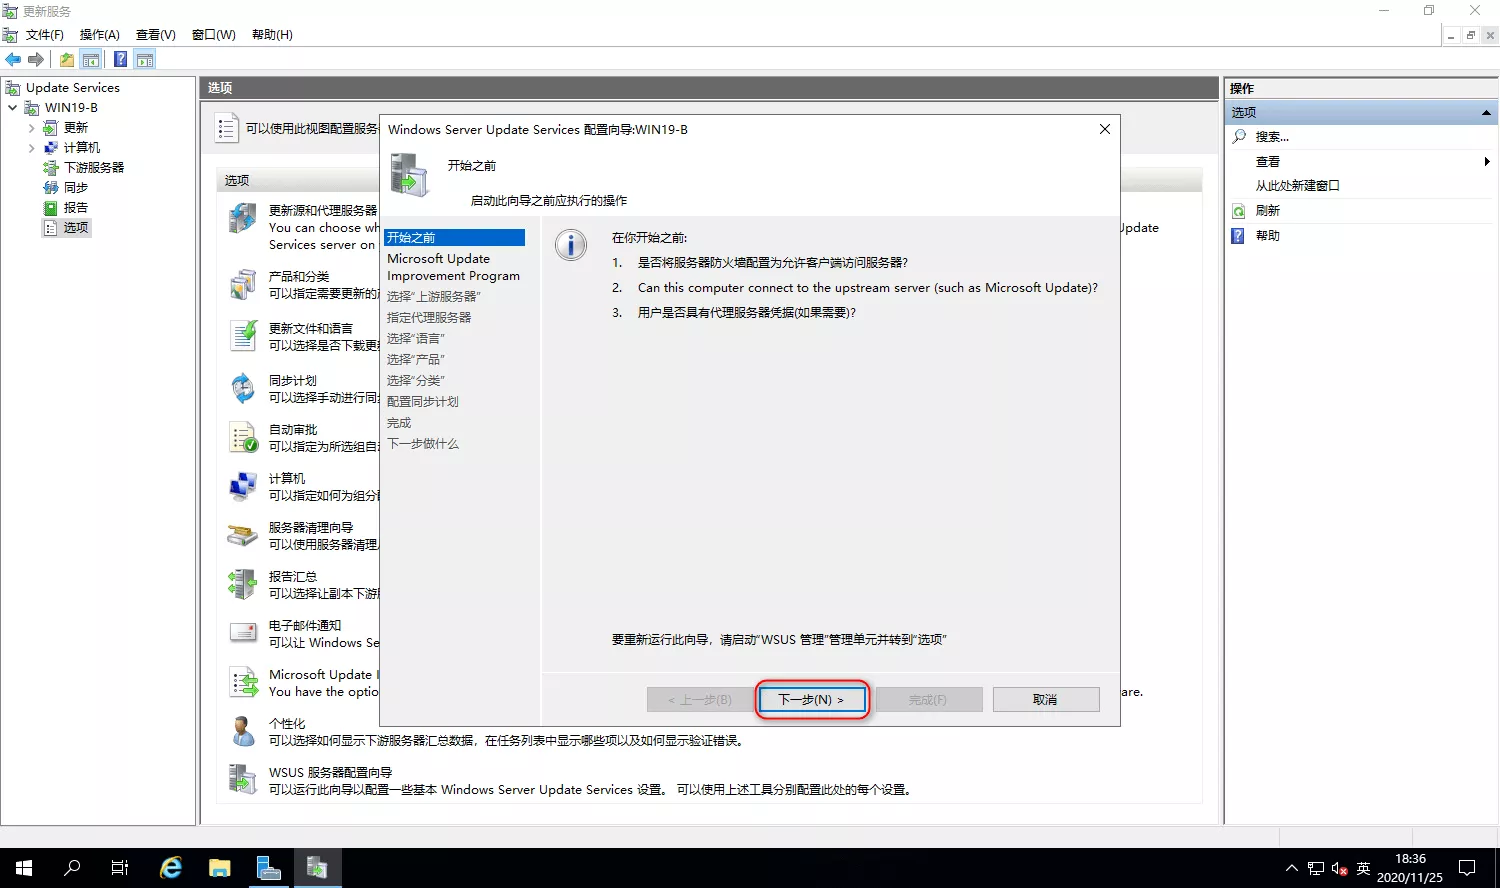Screen dimensions: 1500x888
Task: Open Internet Explorer from the taskbar
Action: pyautogui.click(x=171, y=868)
